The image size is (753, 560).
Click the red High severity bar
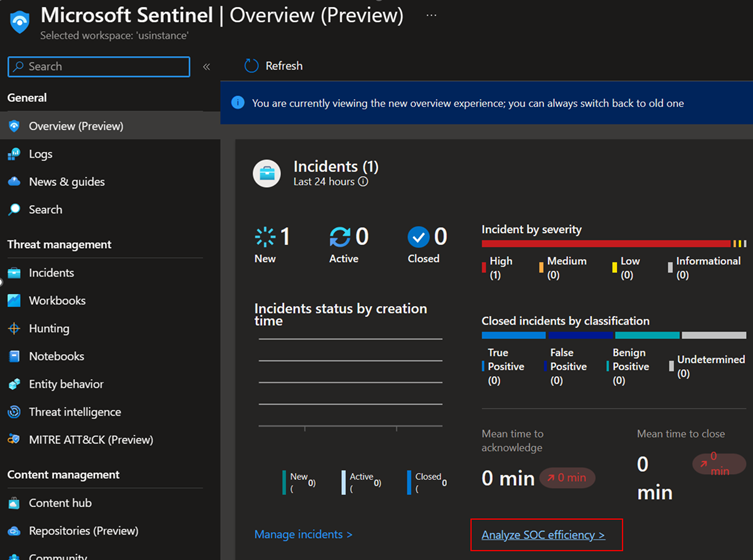605,243
